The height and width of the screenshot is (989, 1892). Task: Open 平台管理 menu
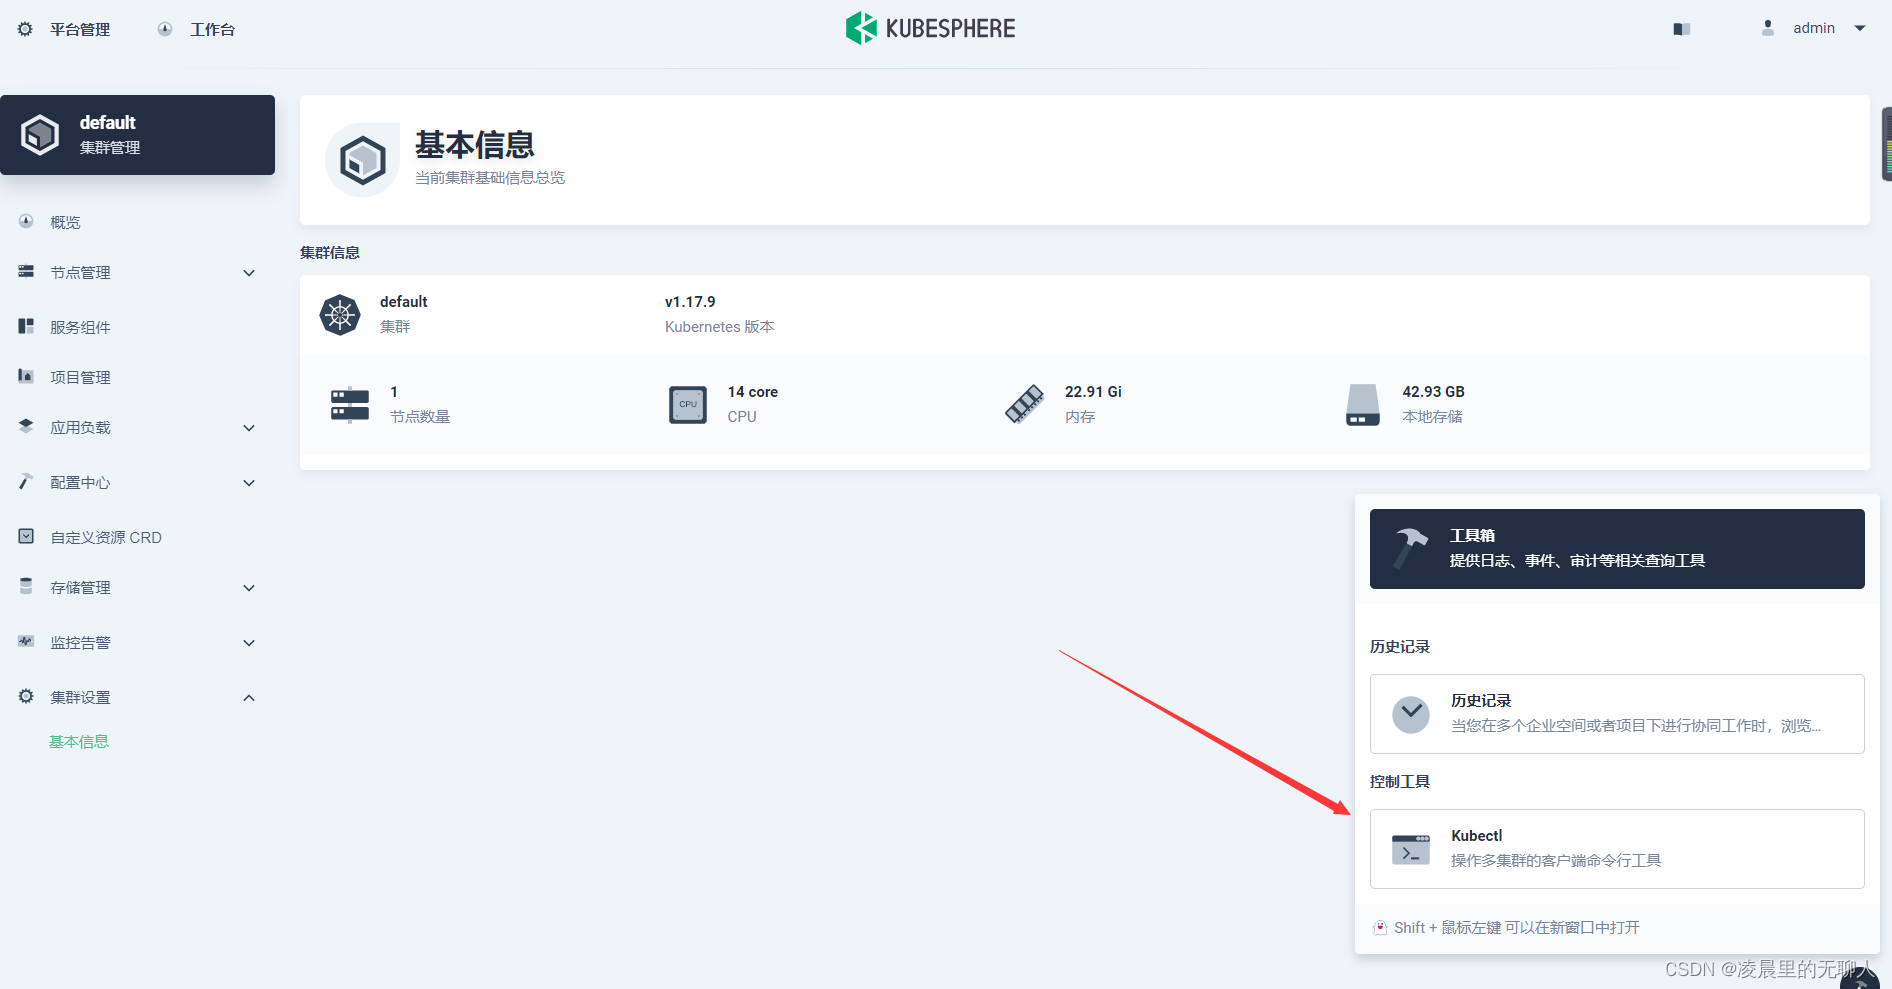[x=80, y=29]
